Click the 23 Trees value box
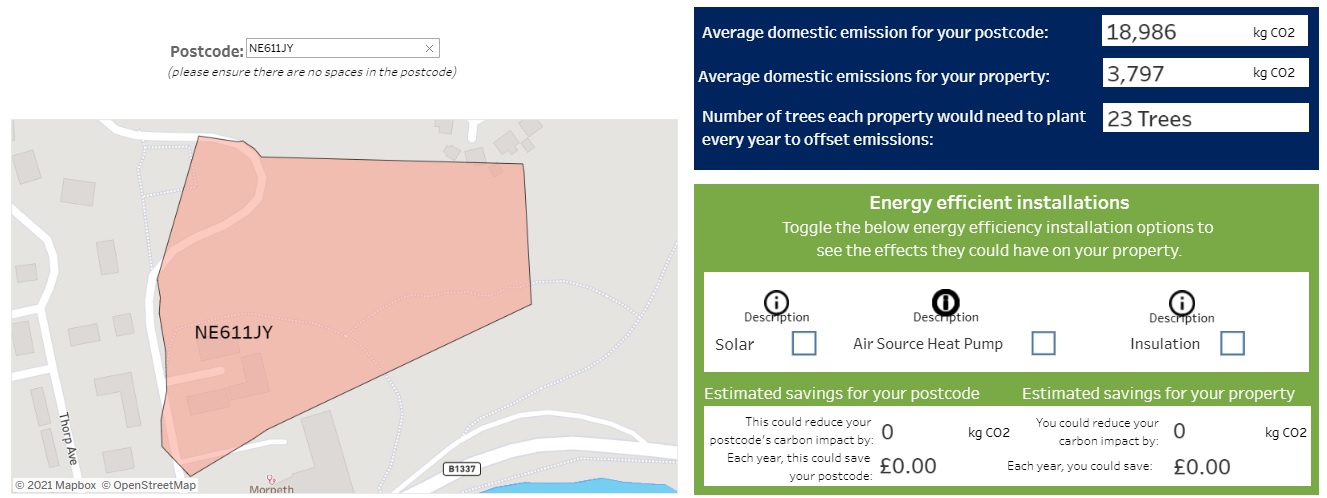The width and height of the screenshot is (1327, 498). pos(1150,118)
